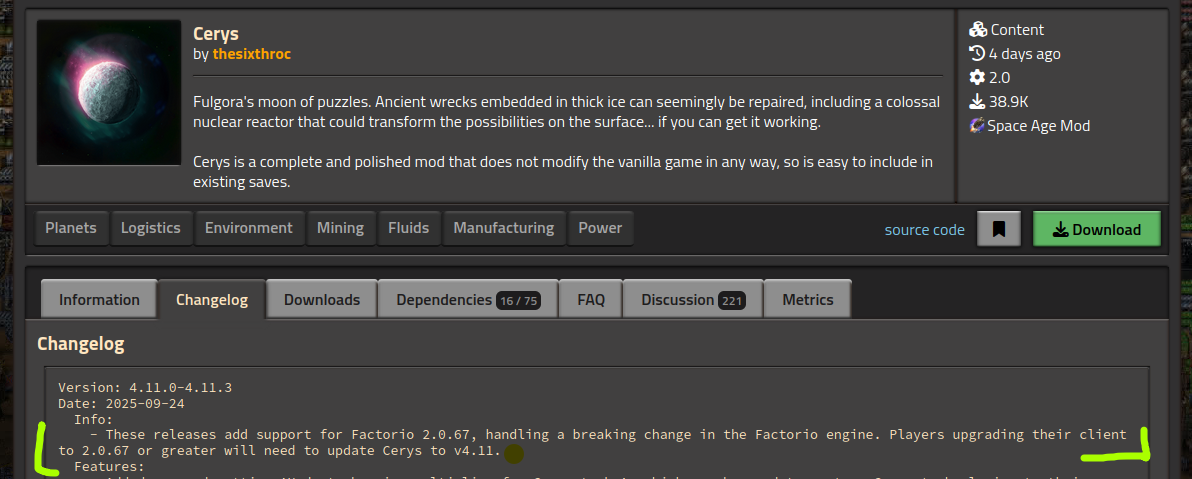Viewport: 1192px width, 479px height.
Task: Open the FAQ tab
Action: (591, 299)
